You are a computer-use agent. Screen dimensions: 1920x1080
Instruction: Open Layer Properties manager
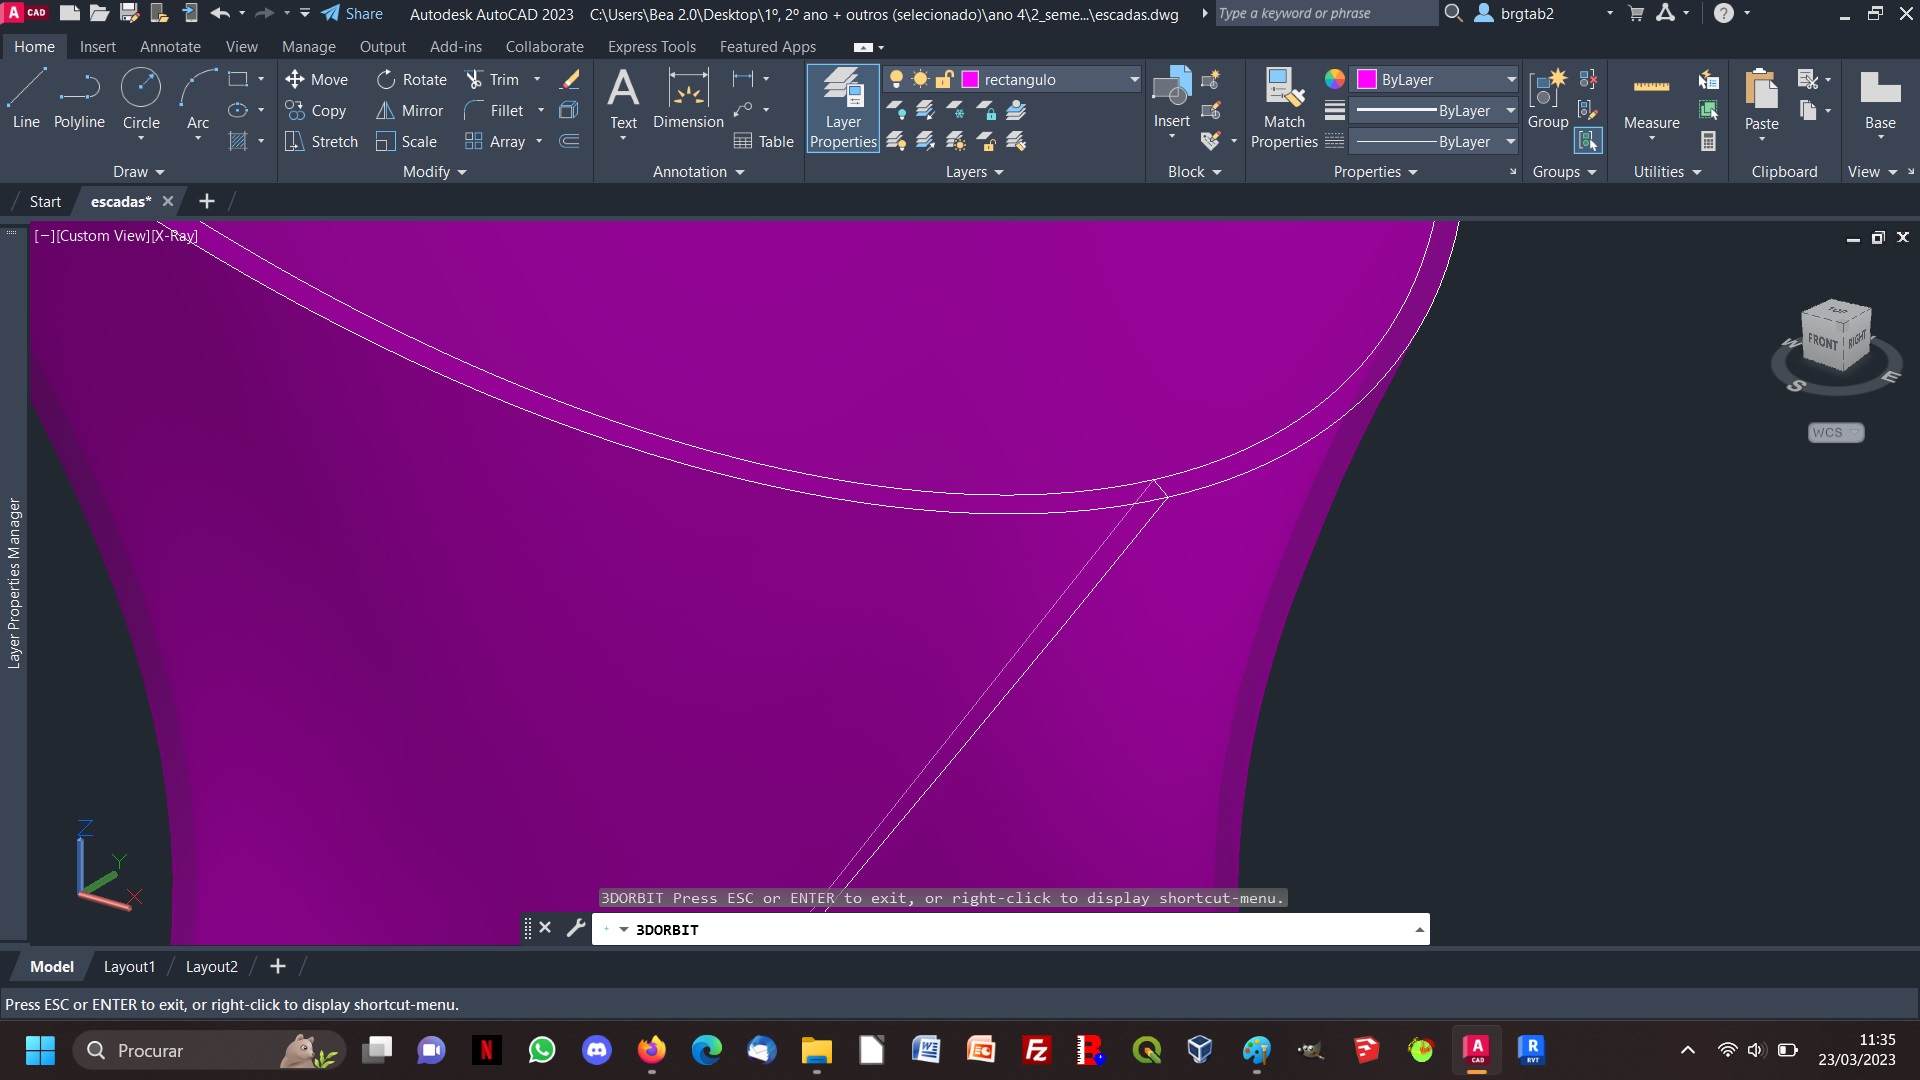pos(843,108)
